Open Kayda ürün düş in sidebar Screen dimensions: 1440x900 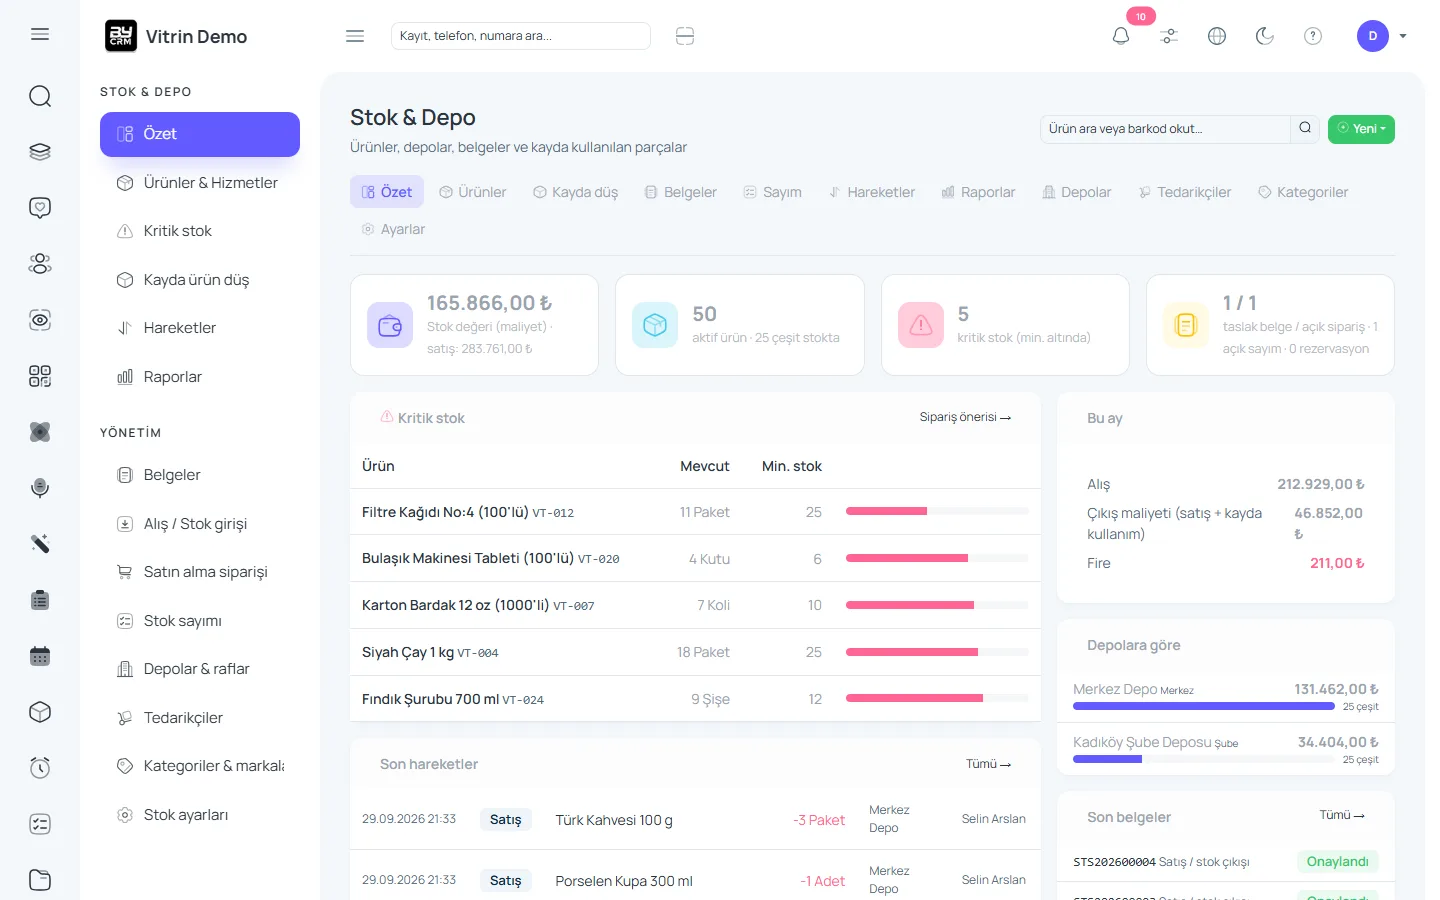[200, 280]
